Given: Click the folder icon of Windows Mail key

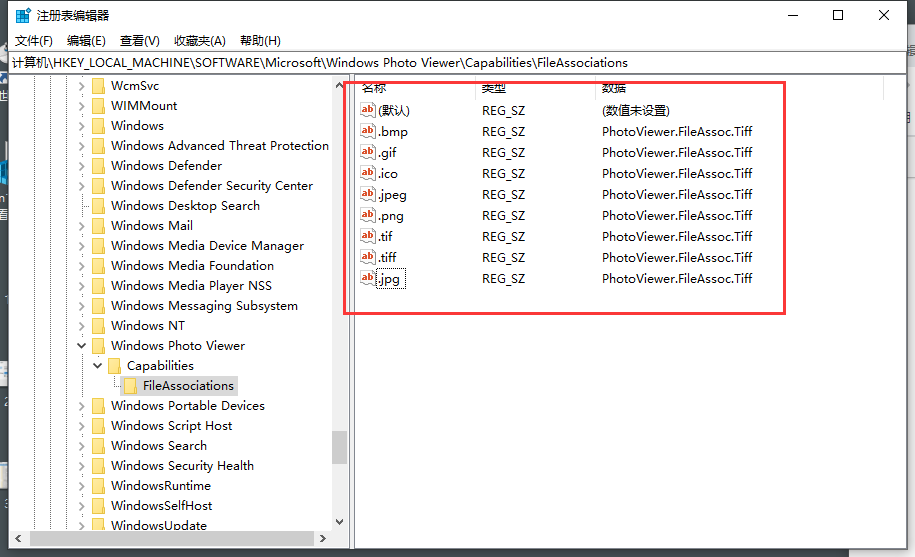Looking at the screenshot, I should click(x=99, y=226).
